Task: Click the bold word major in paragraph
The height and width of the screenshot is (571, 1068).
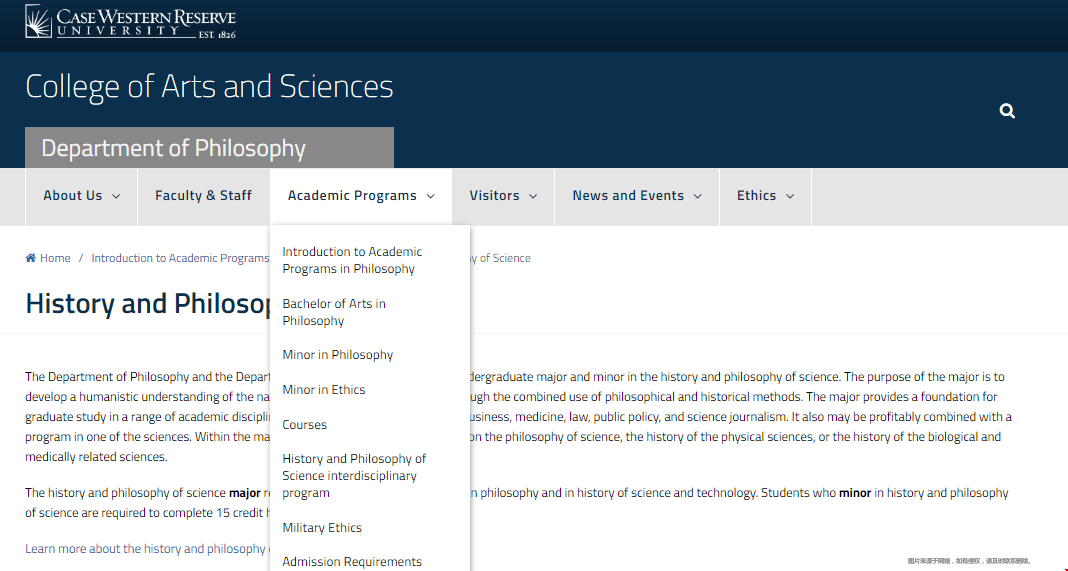Action: [245, 493]
